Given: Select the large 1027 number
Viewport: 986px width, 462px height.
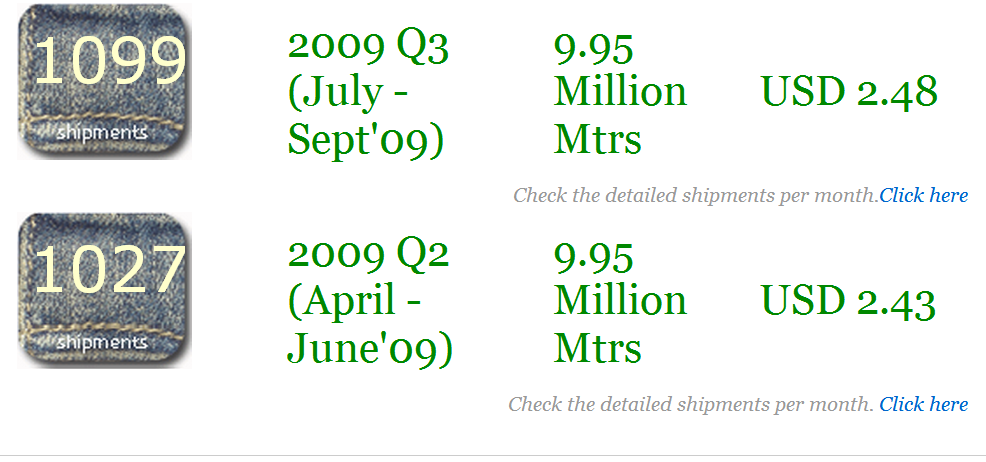Looking at the screenshot, I should [110, 269].
